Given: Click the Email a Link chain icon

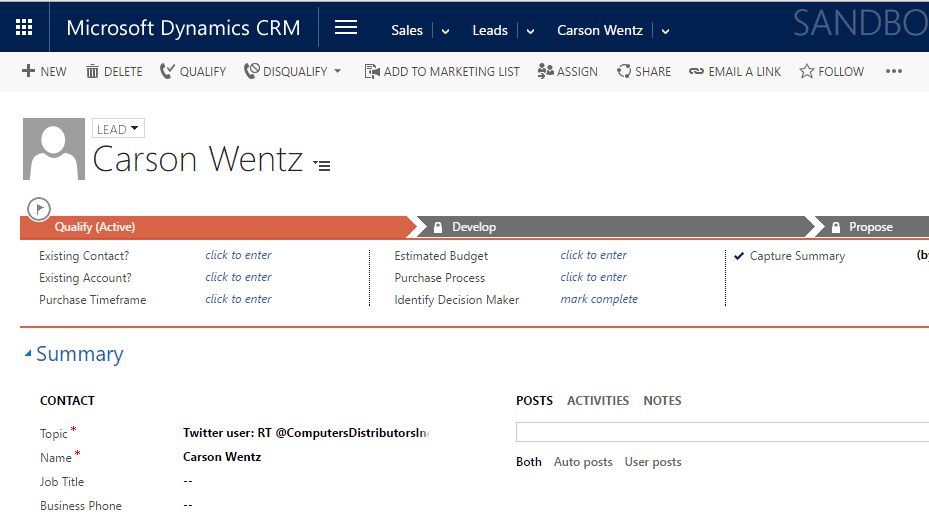Looking at the screenshot, I should click(696, 71).
